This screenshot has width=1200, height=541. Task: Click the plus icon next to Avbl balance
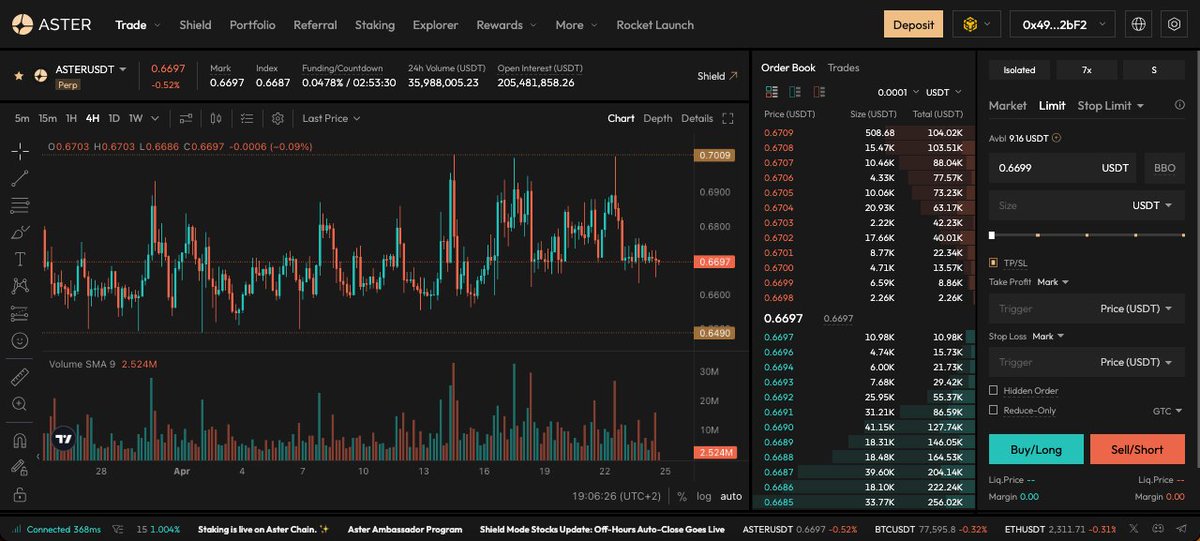1056,139
